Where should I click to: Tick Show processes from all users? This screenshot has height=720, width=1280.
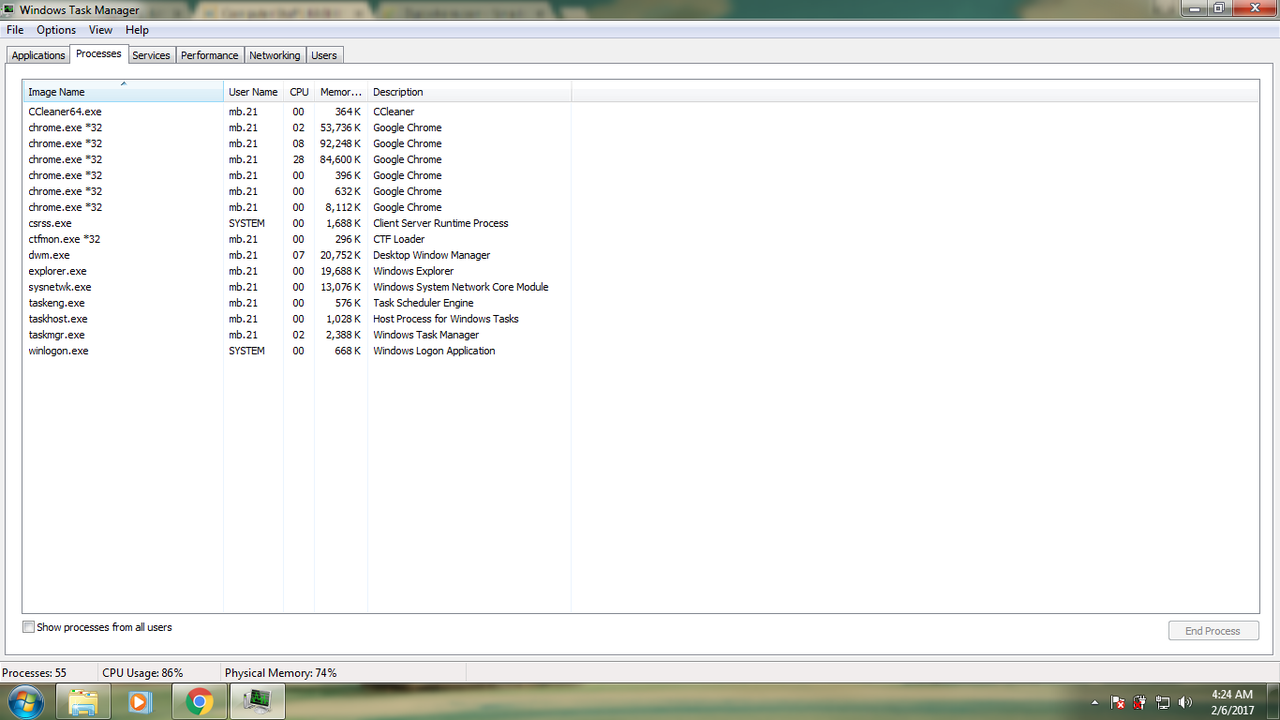[28, 627]
